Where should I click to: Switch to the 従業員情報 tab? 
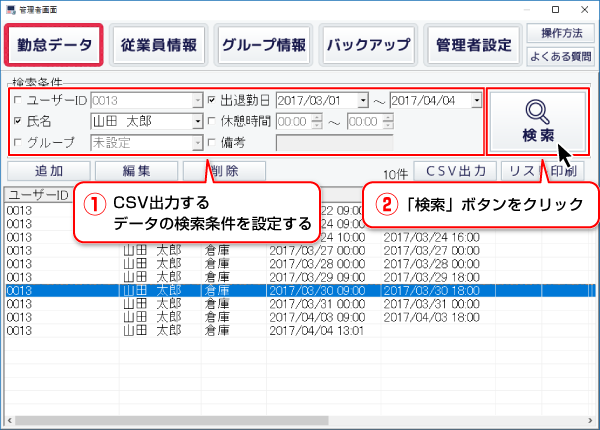click(158, 45)
